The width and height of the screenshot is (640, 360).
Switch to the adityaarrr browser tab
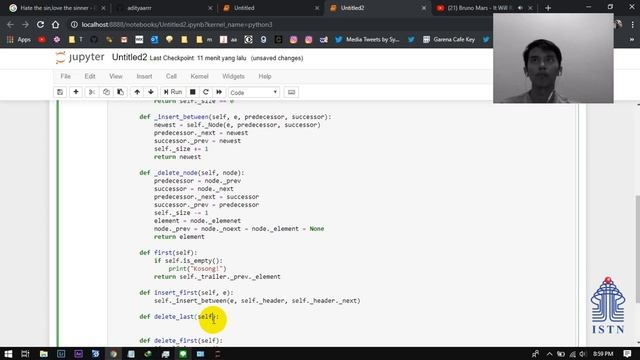coord(163,8)
